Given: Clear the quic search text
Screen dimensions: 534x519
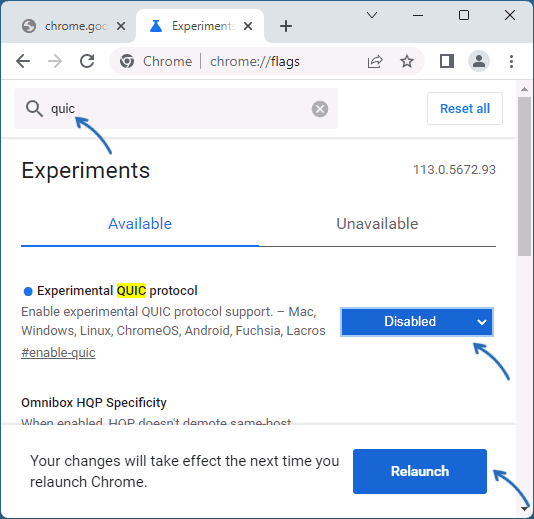Looking at the screenshot, I should click(x=320, y=109).
